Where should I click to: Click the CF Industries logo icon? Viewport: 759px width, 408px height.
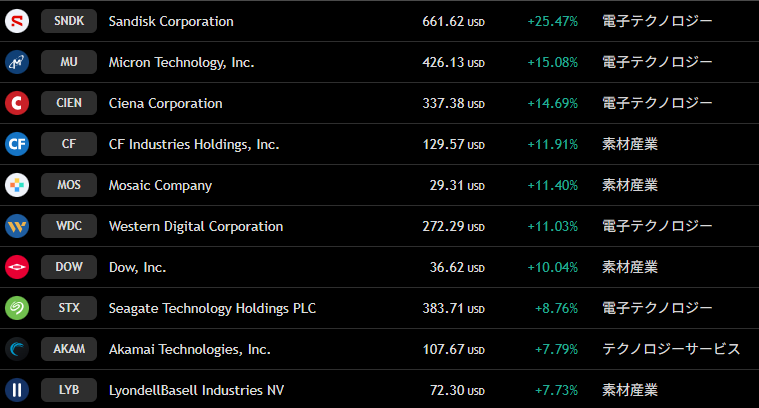point(17,144)
